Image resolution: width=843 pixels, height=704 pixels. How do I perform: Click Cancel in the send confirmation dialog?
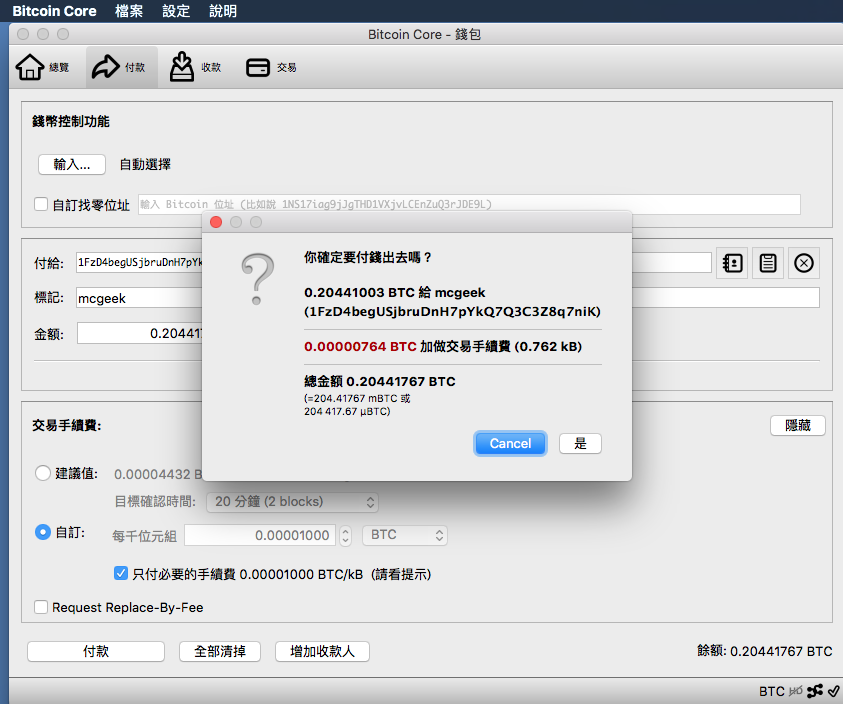[510, 444]
